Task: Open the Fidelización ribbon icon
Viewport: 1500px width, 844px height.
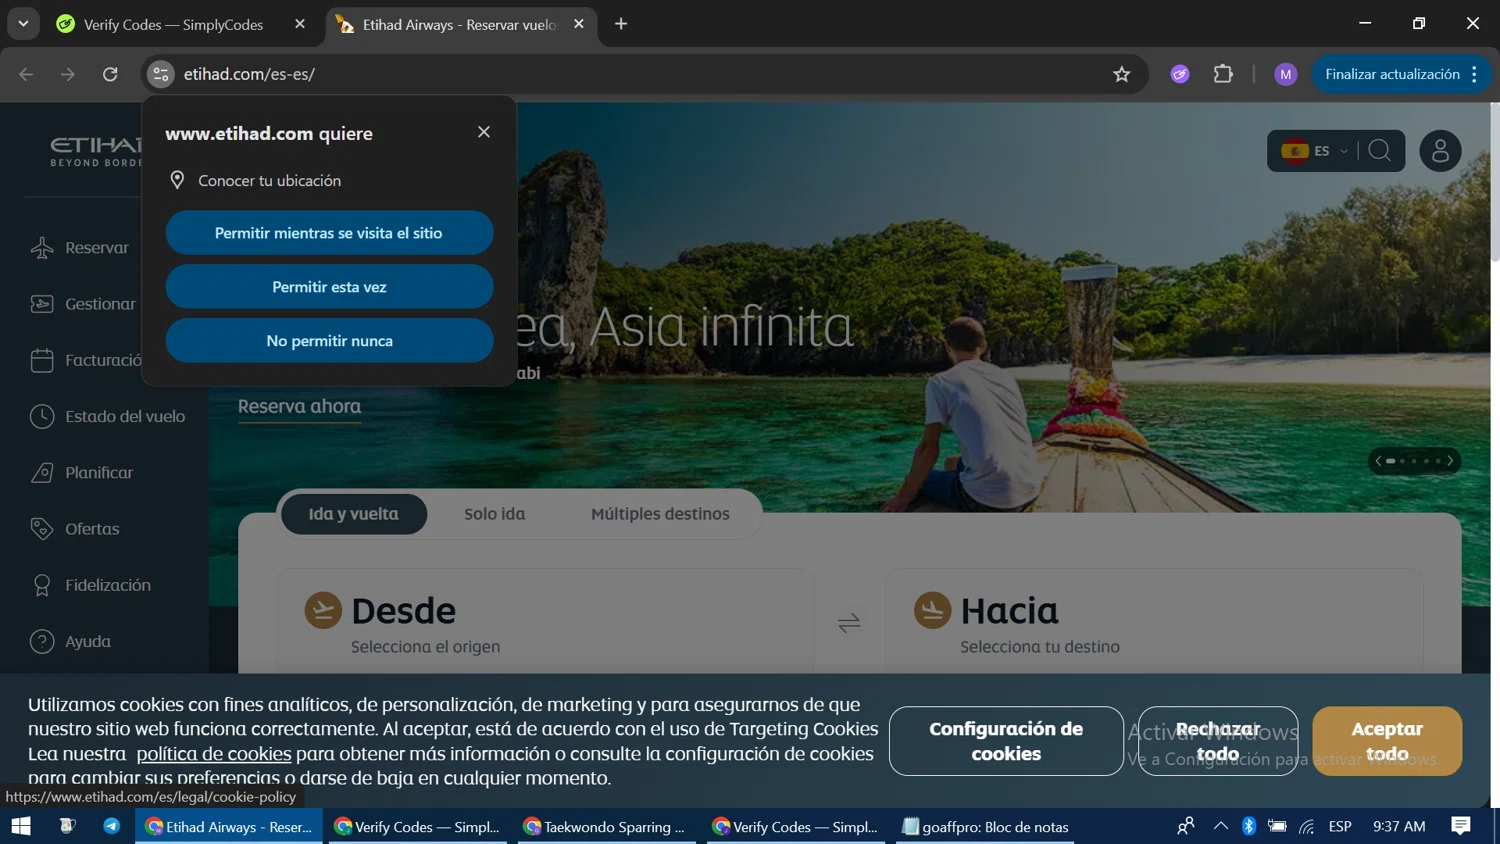Action: coord(42,585)
